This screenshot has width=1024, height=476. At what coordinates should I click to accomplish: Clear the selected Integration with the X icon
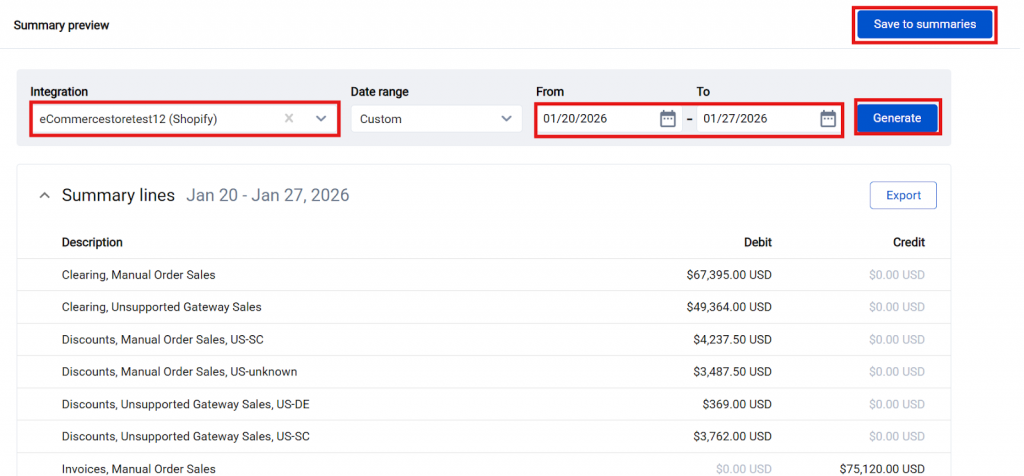pyautogui.click(x=289, y=119)
